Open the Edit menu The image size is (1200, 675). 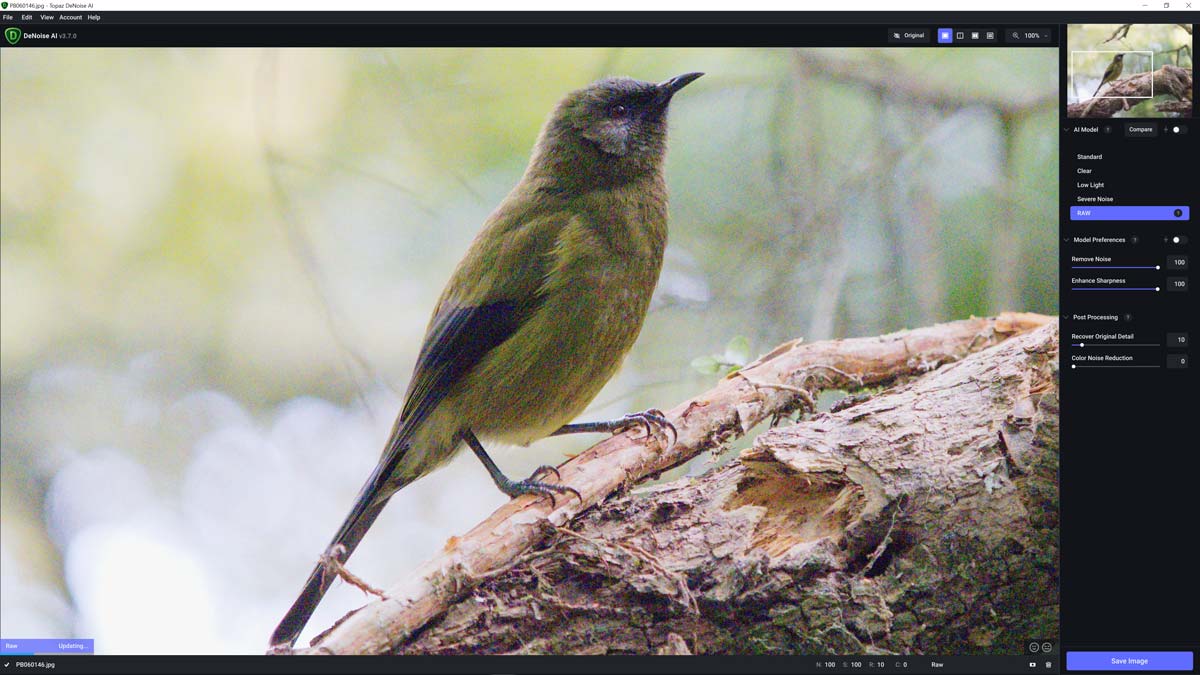click(26, 17)
